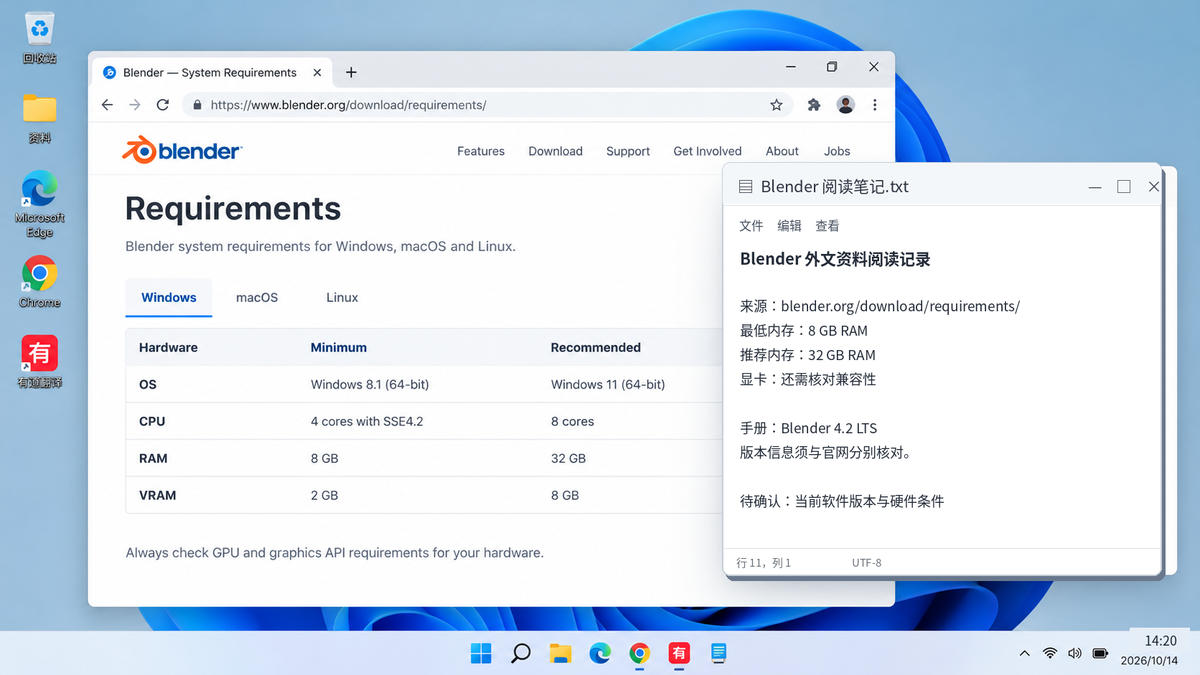Open File Explorer from taskbar

[x=560, y=653]
